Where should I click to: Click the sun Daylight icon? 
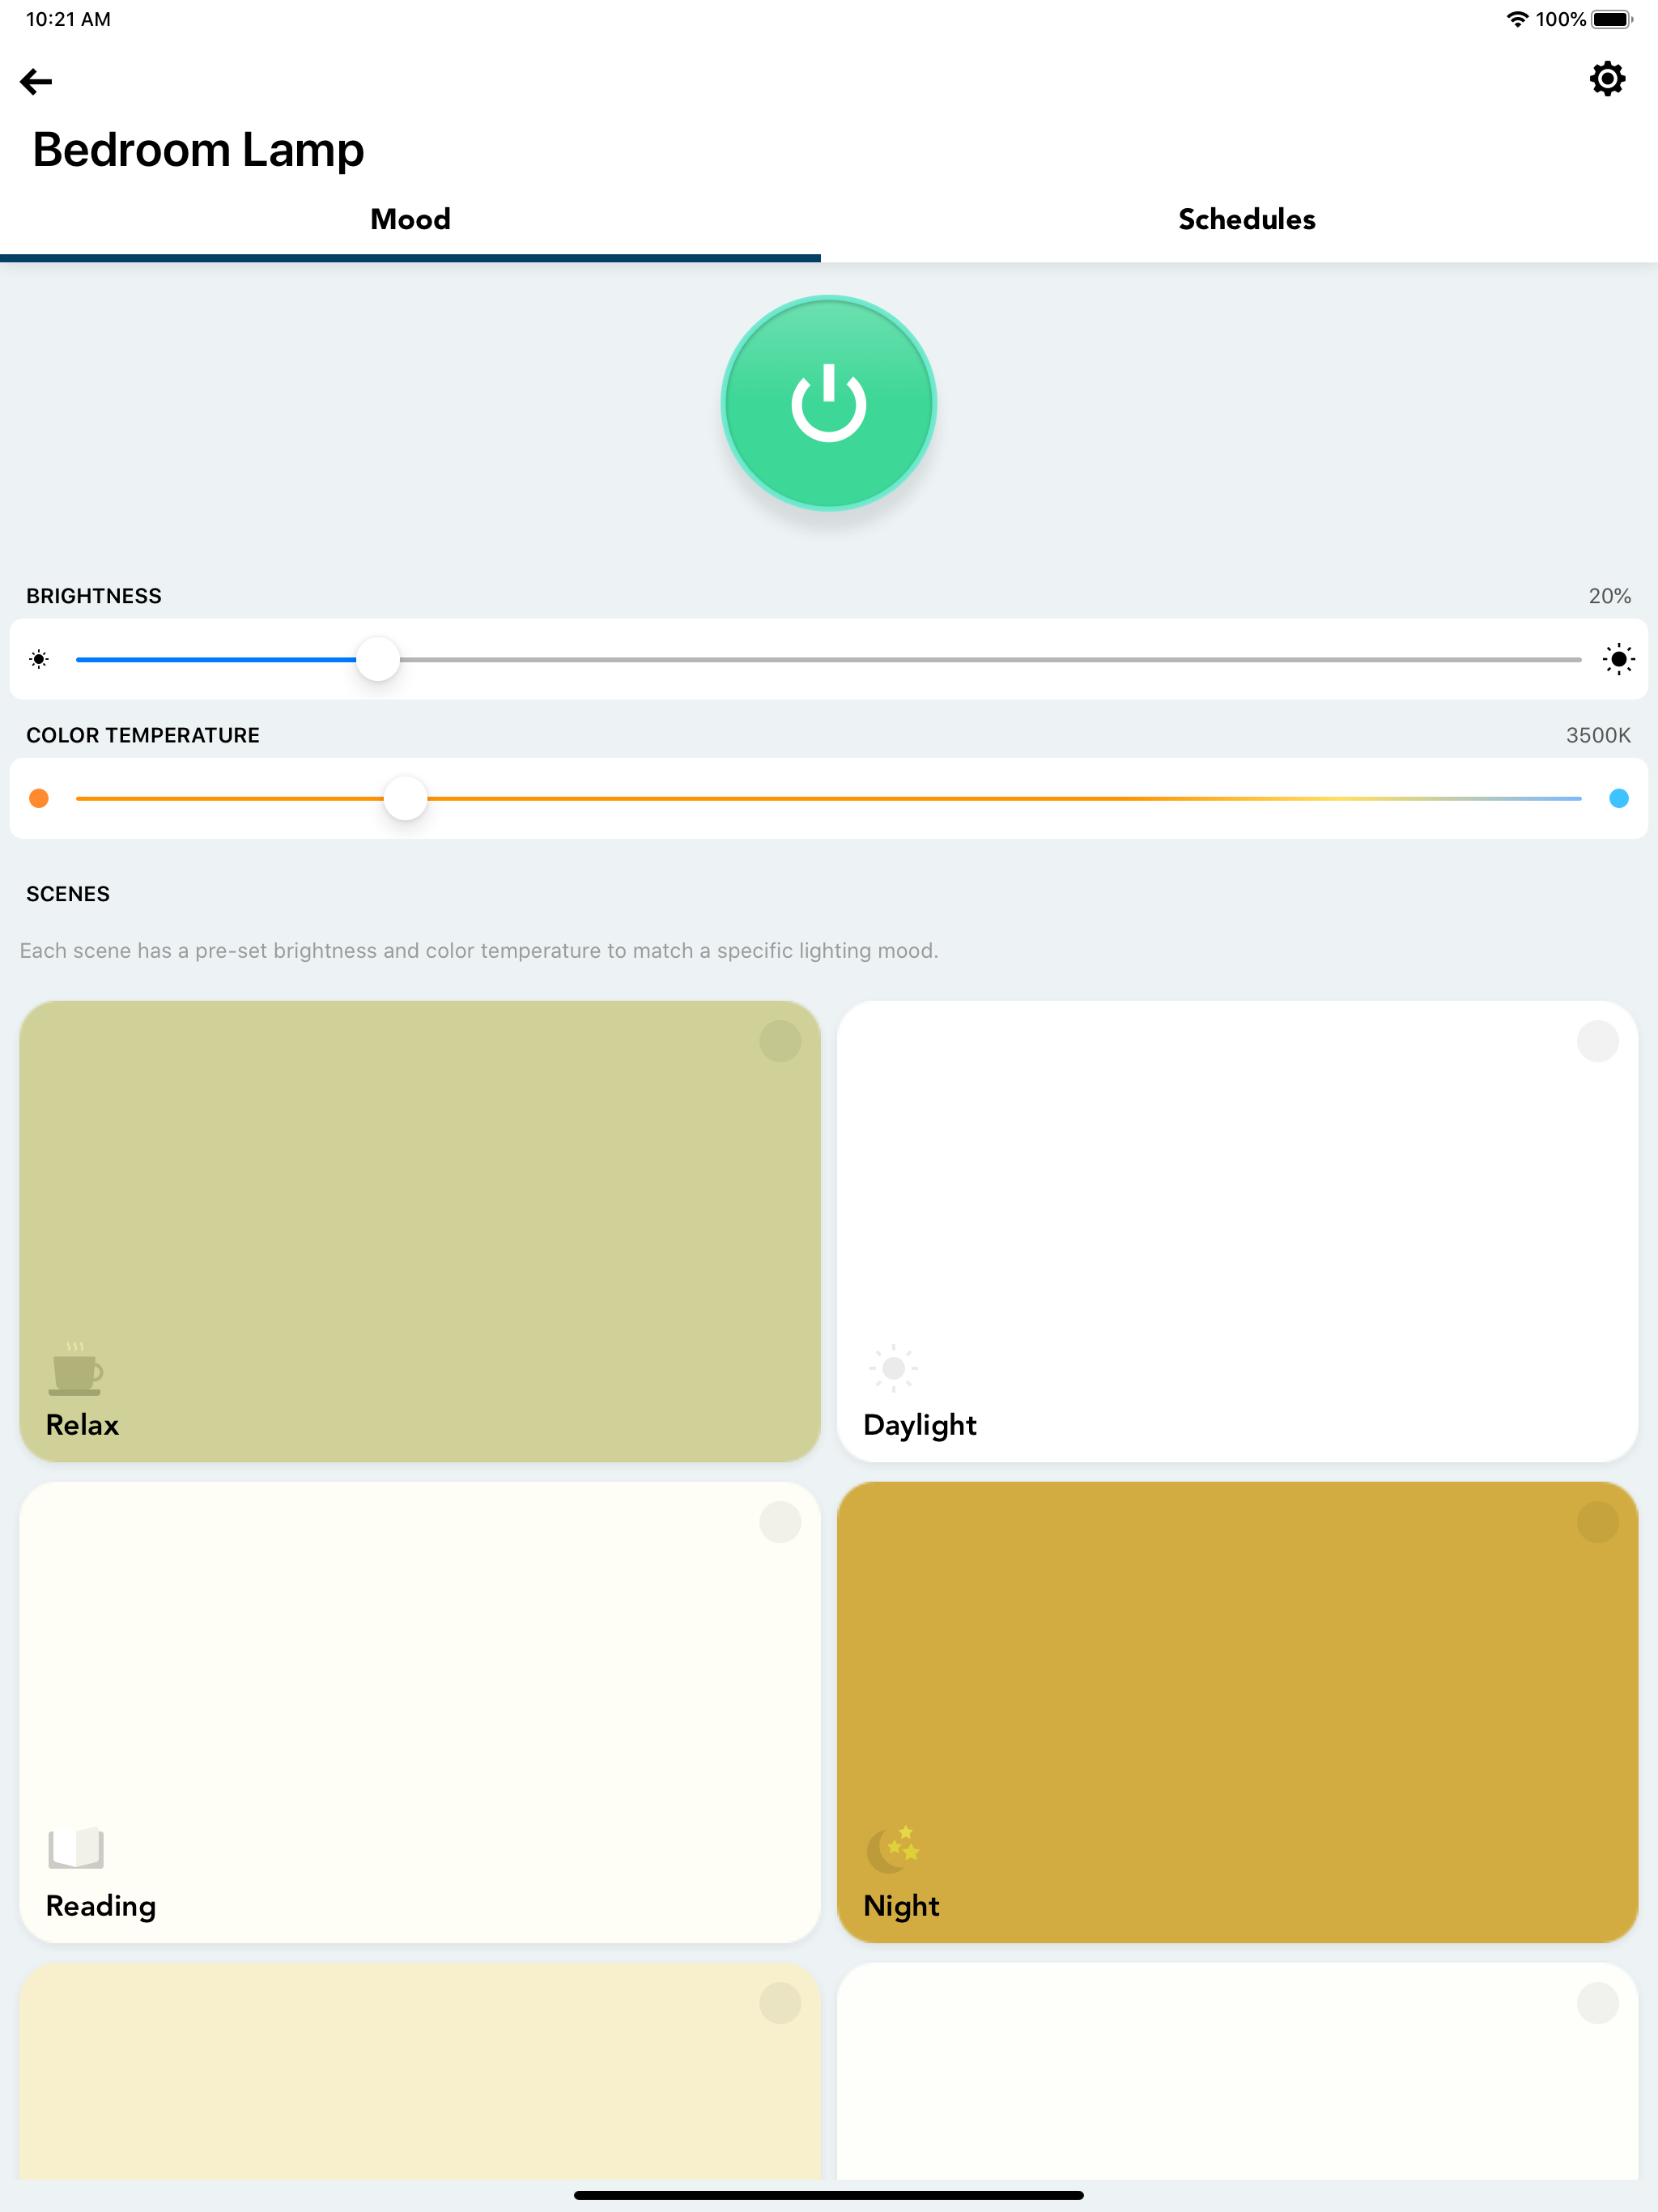pyautogui.click(x=893, y=1368)
